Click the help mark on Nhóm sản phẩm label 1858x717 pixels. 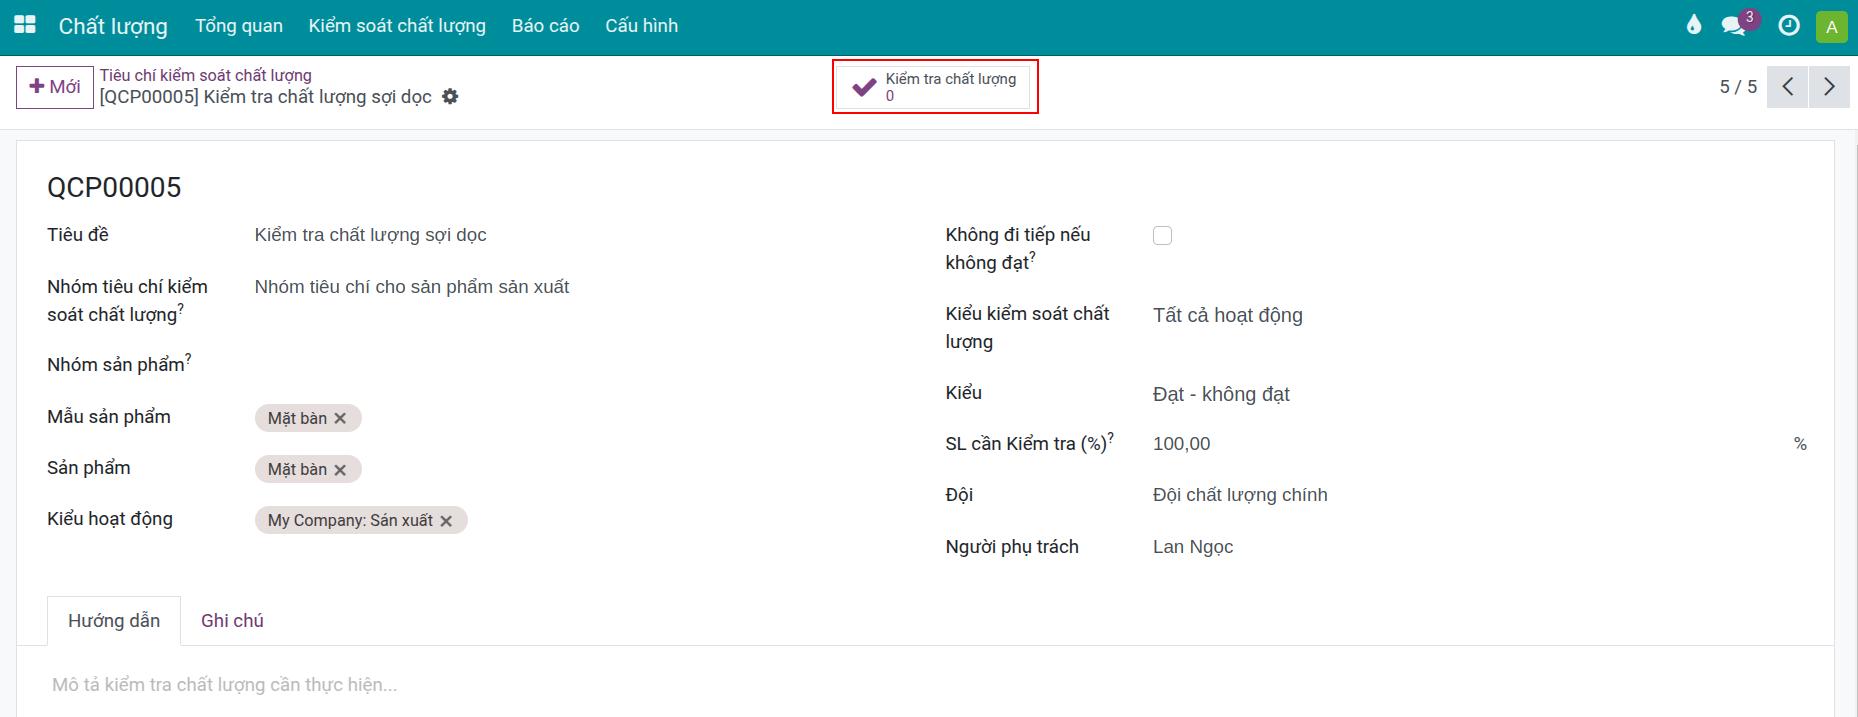pos(188,358)
